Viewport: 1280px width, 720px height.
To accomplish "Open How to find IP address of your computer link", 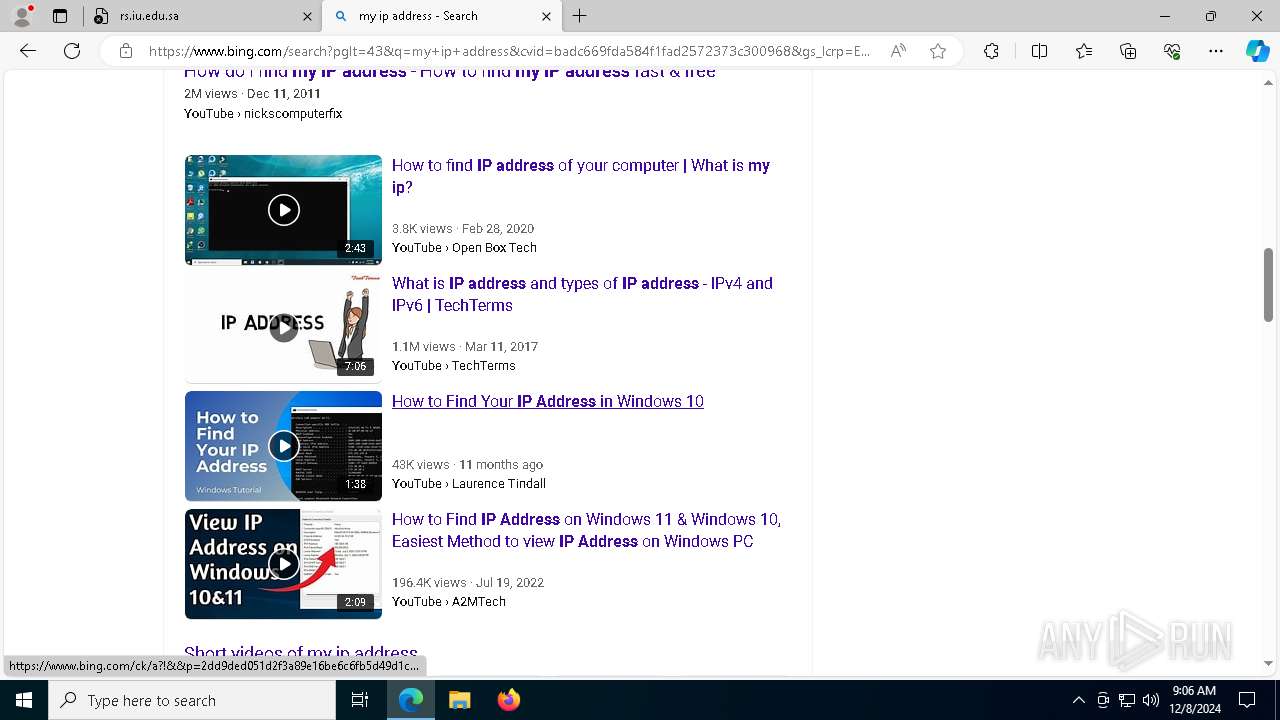I will pyautogui.click(x=581, y=176).
